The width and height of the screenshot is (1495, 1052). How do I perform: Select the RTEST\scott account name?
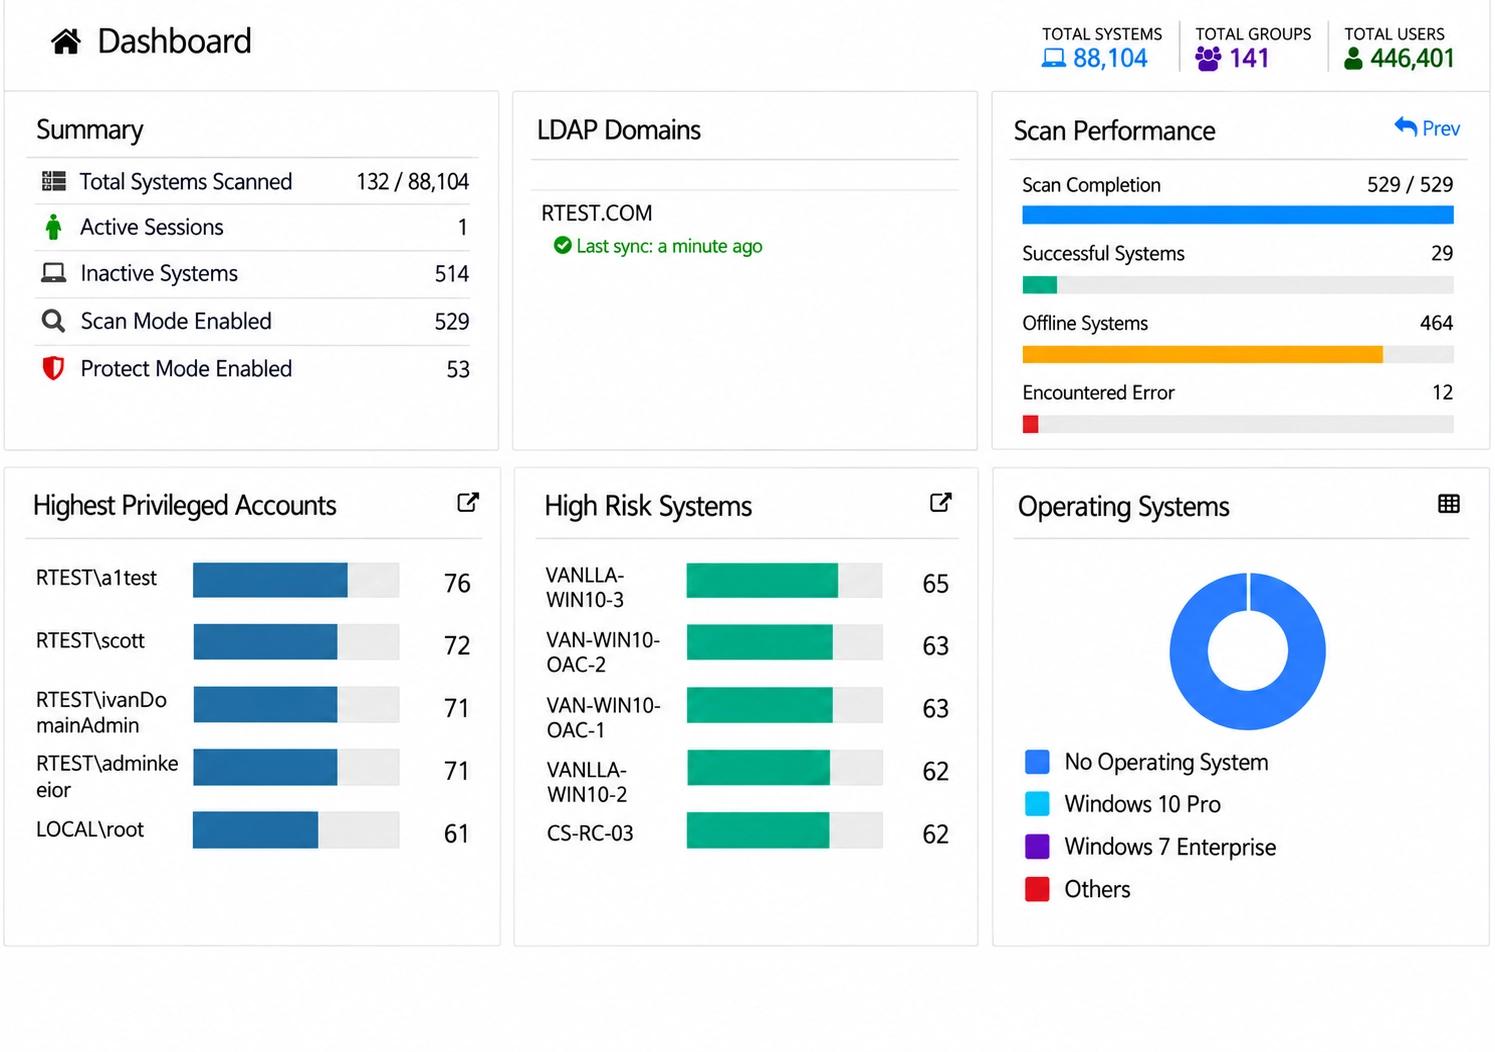(90, 640)
